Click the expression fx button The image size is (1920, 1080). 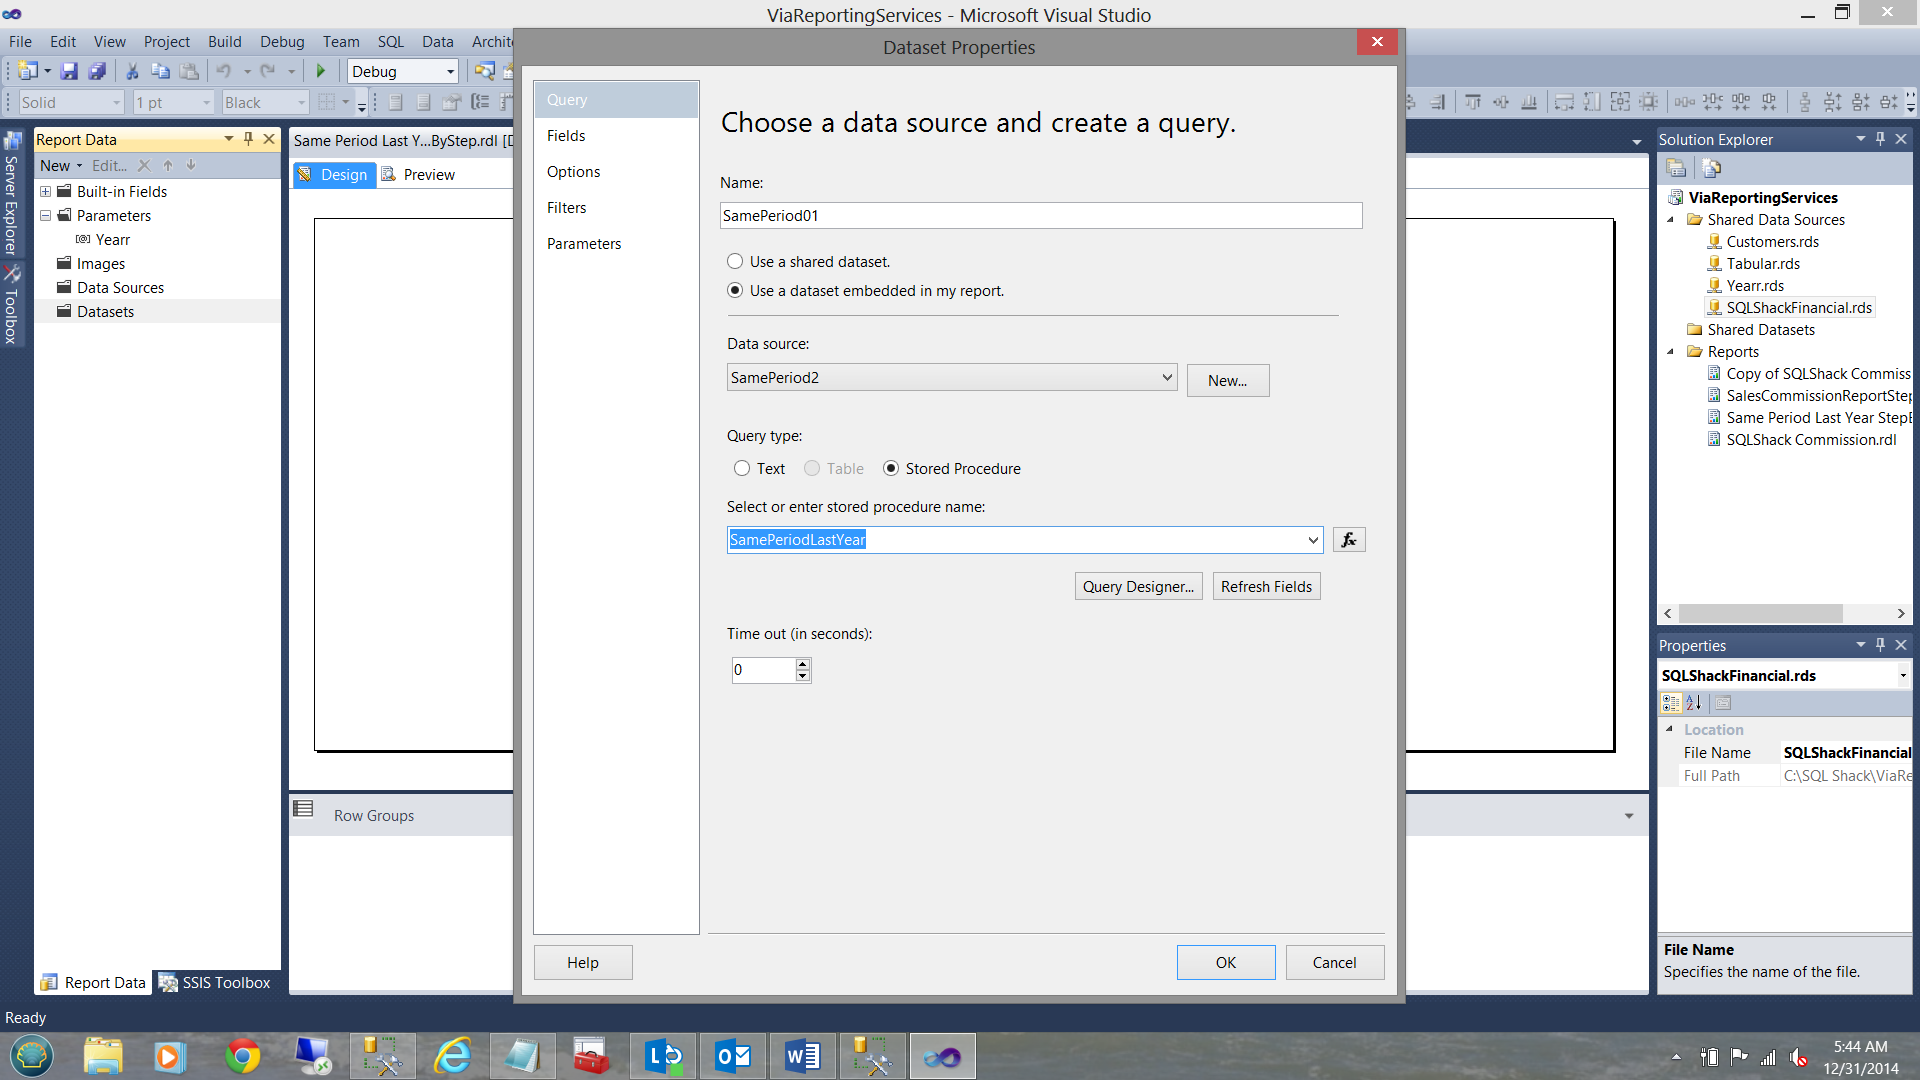[x=1349, y=540]
